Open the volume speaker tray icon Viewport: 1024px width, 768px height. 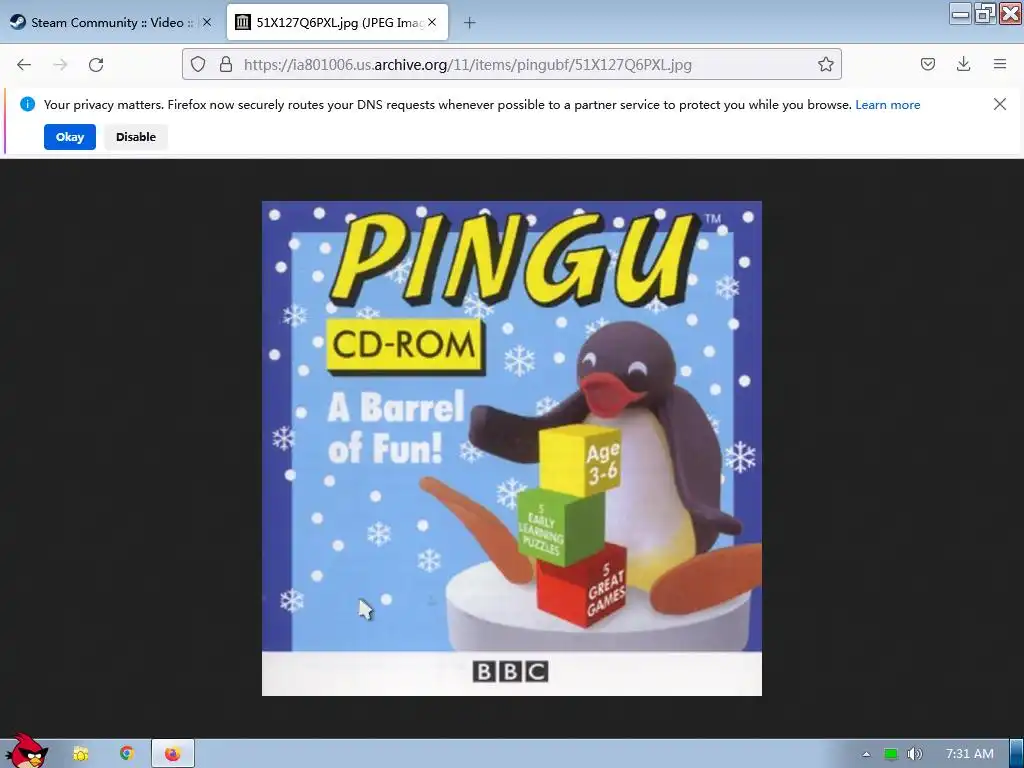click(x=915, y=754)
